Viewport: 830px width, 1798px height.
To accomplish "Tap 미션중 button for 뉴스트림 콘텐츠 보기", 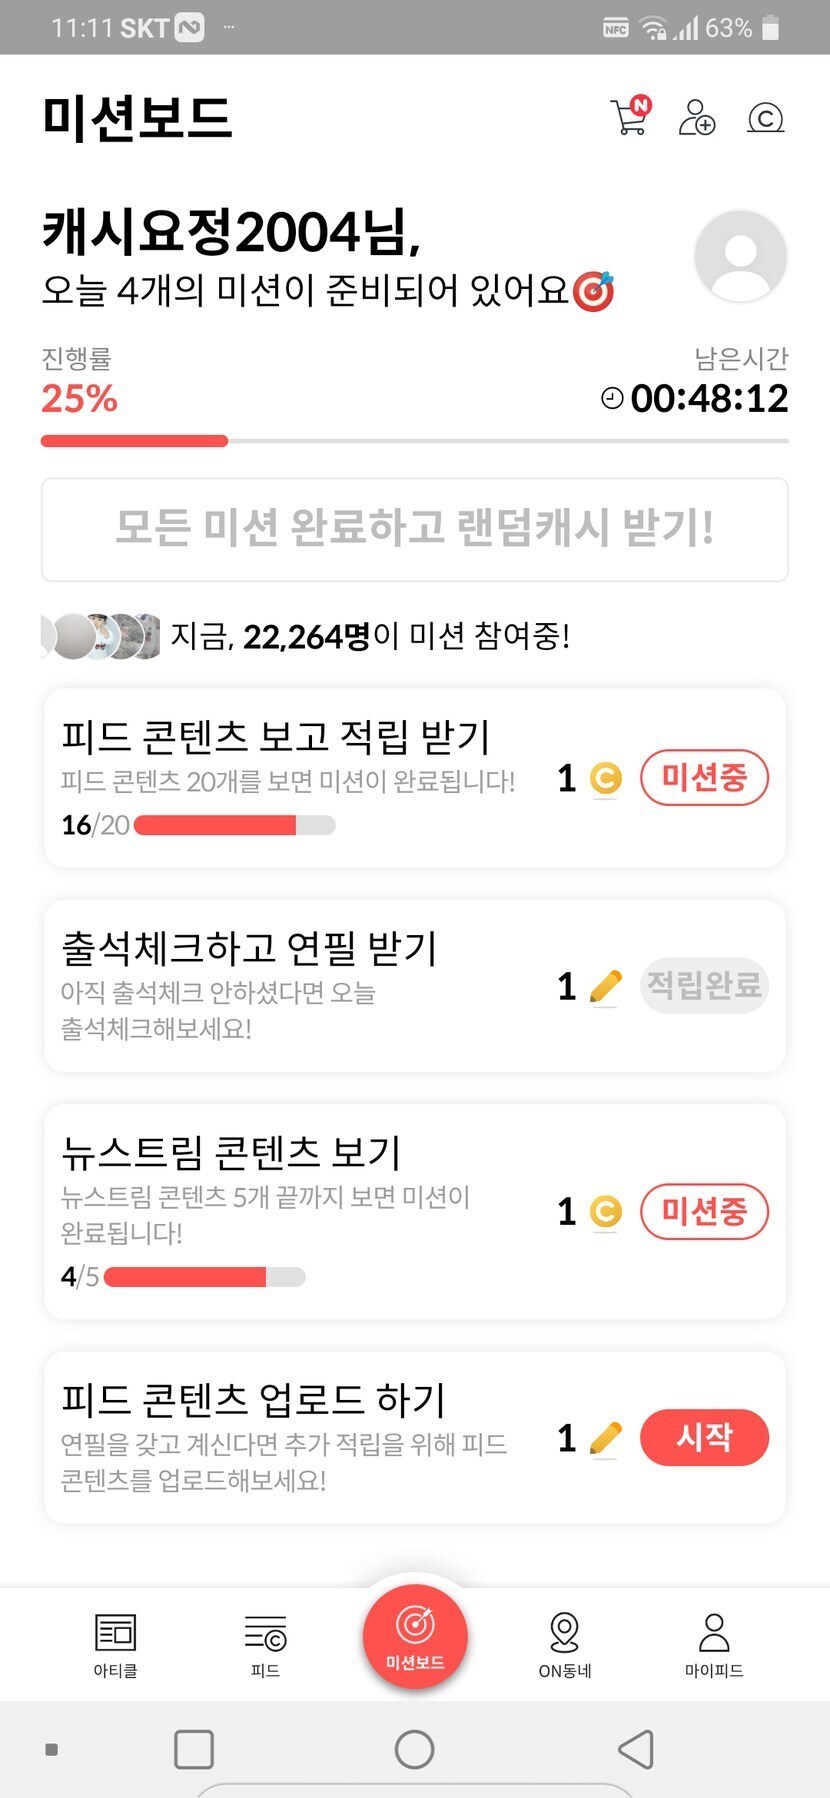I will 704,1211.
